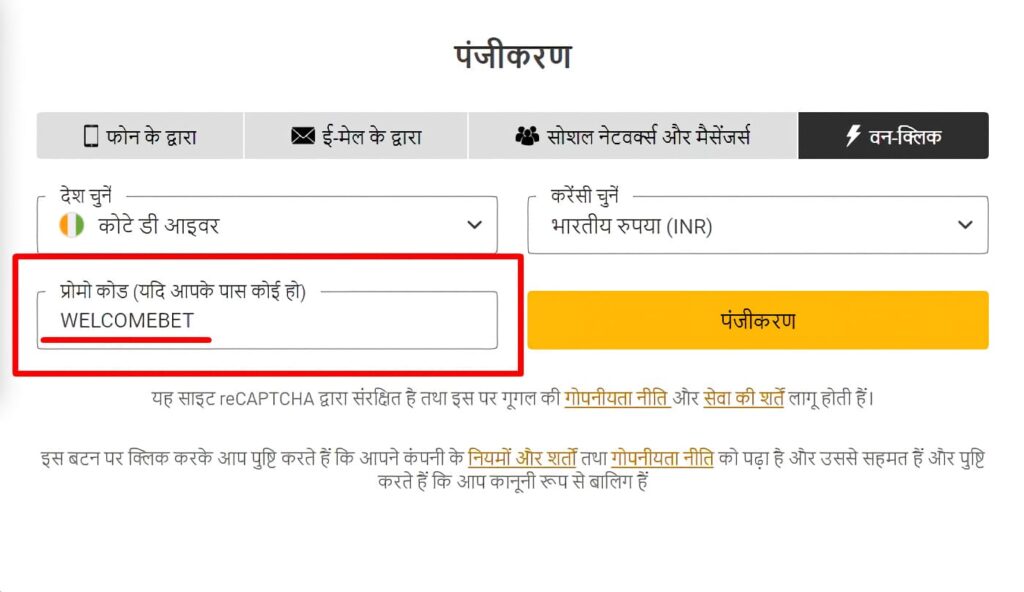Screen dimensions: 1024x592
Task: Switch to ई-मेल के द्वारा tab
Action: point(356,135)
